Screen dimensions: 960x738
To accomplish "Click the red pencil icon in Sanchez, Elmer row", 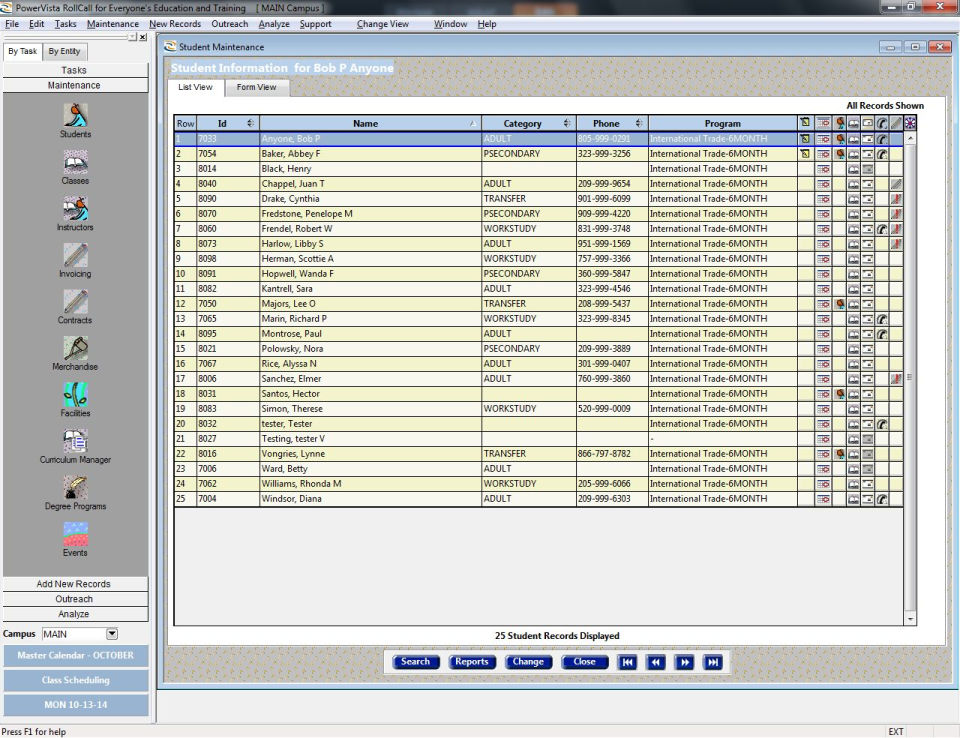I will 896,379.
